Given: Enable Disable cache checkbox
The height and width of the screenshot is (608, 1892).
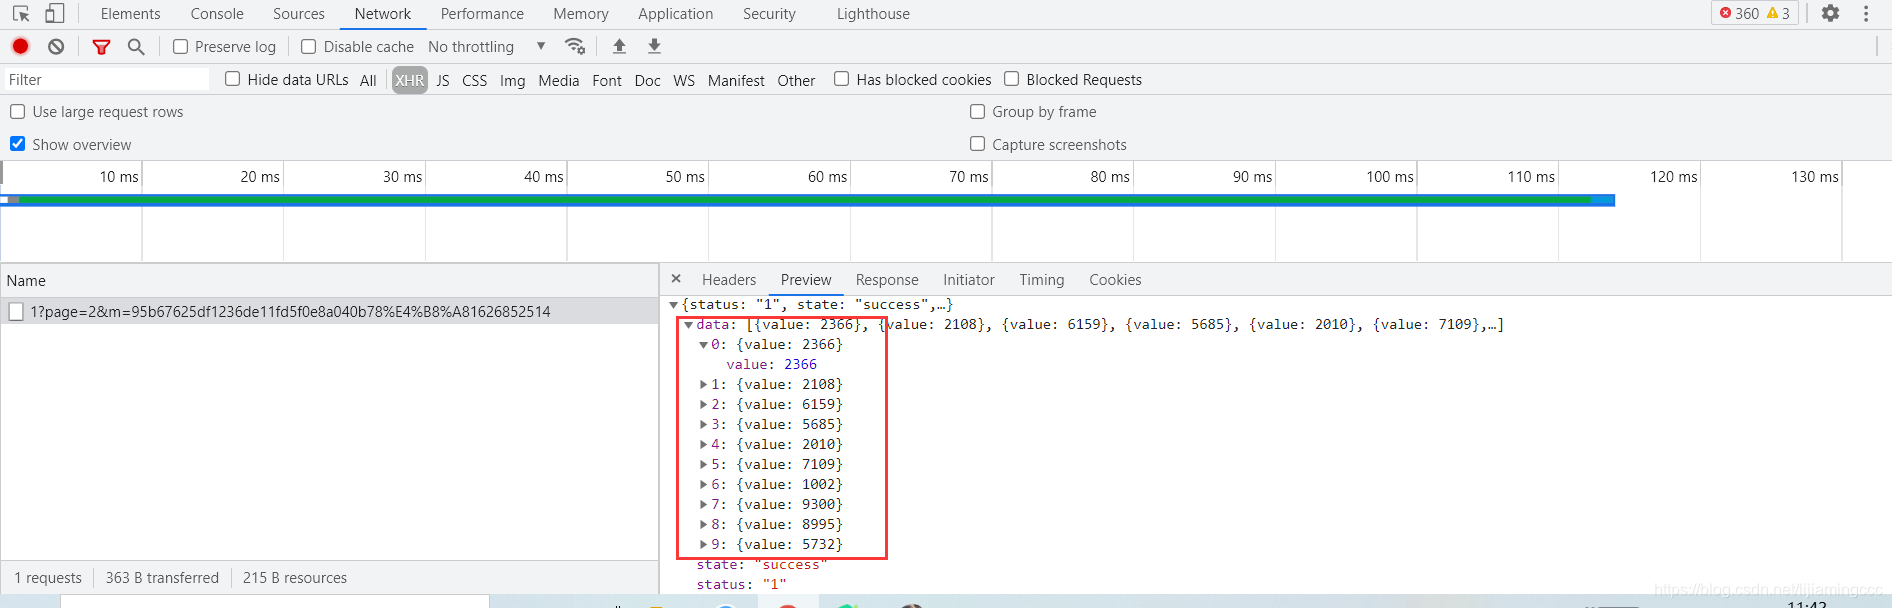Looking at the screenshot, I should [309, 46].
